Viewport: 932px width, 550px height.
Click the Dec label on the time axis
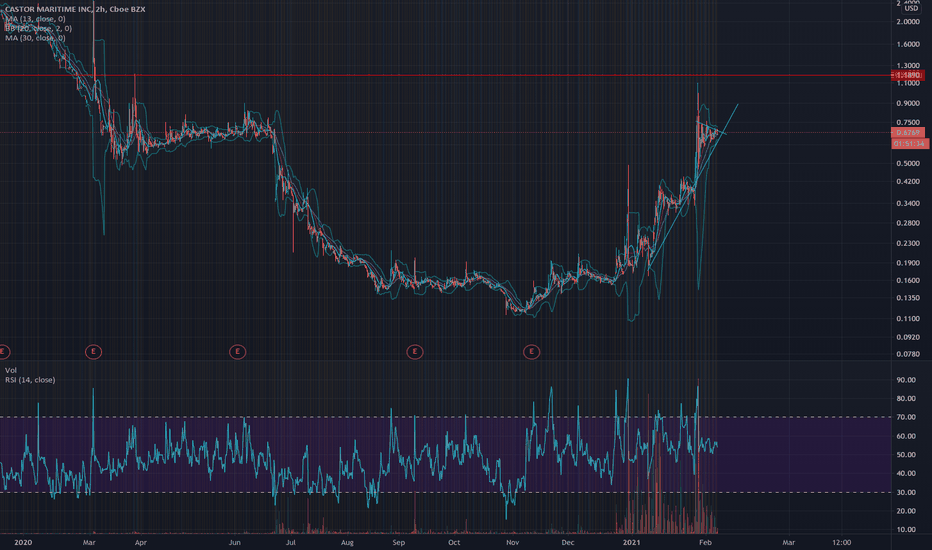(568, 542)
